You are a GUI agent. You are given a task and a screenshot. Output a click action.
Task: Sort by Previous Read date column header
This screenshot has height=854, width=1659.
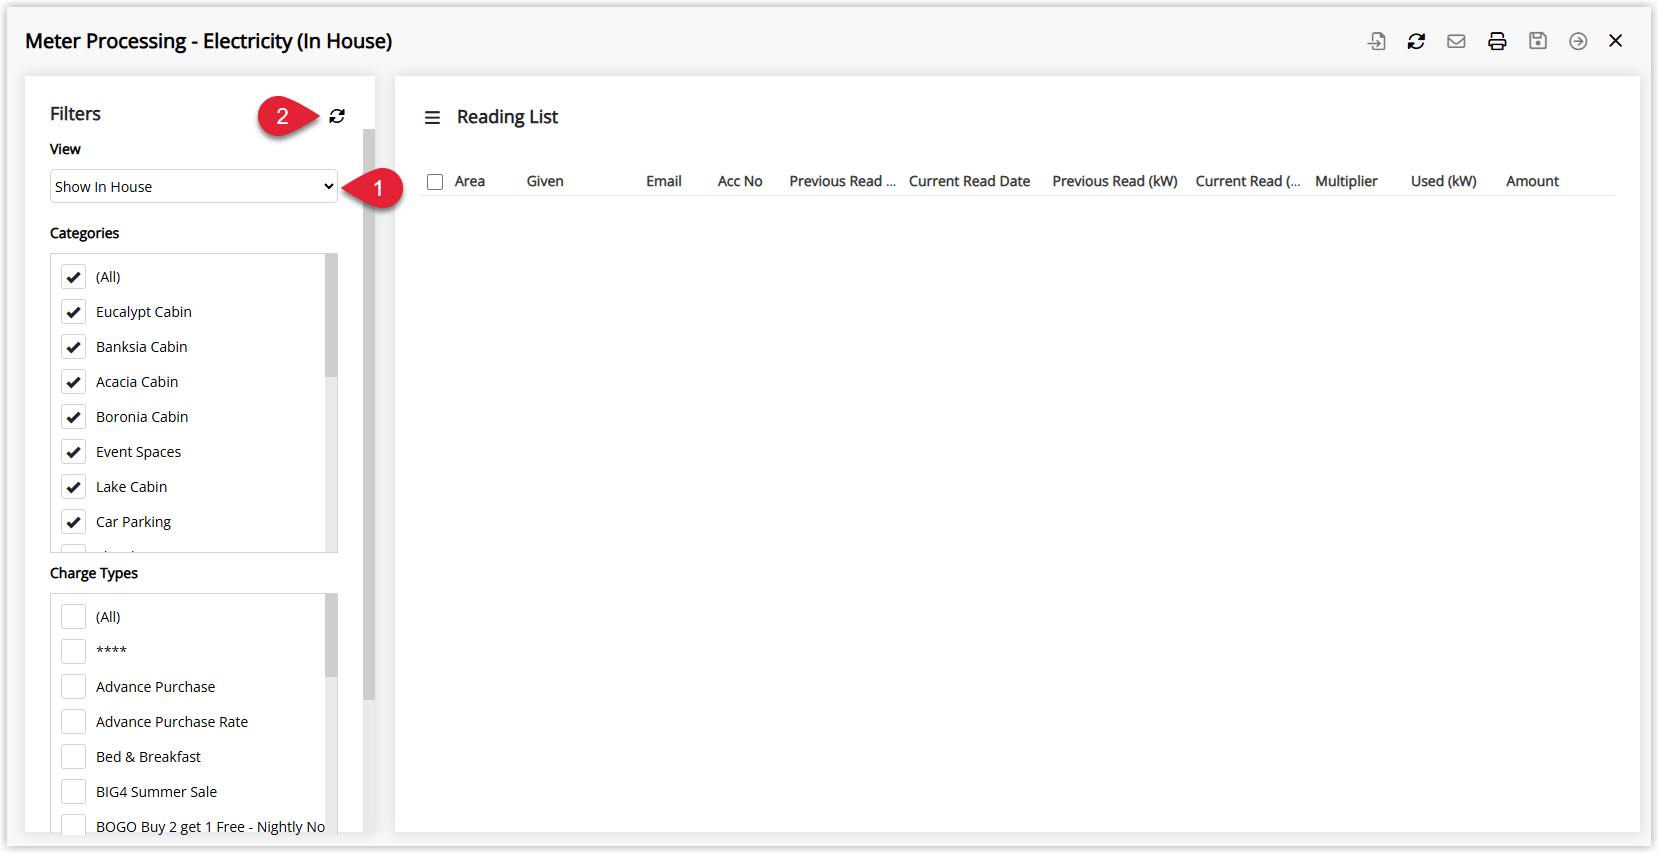[842, 181]
